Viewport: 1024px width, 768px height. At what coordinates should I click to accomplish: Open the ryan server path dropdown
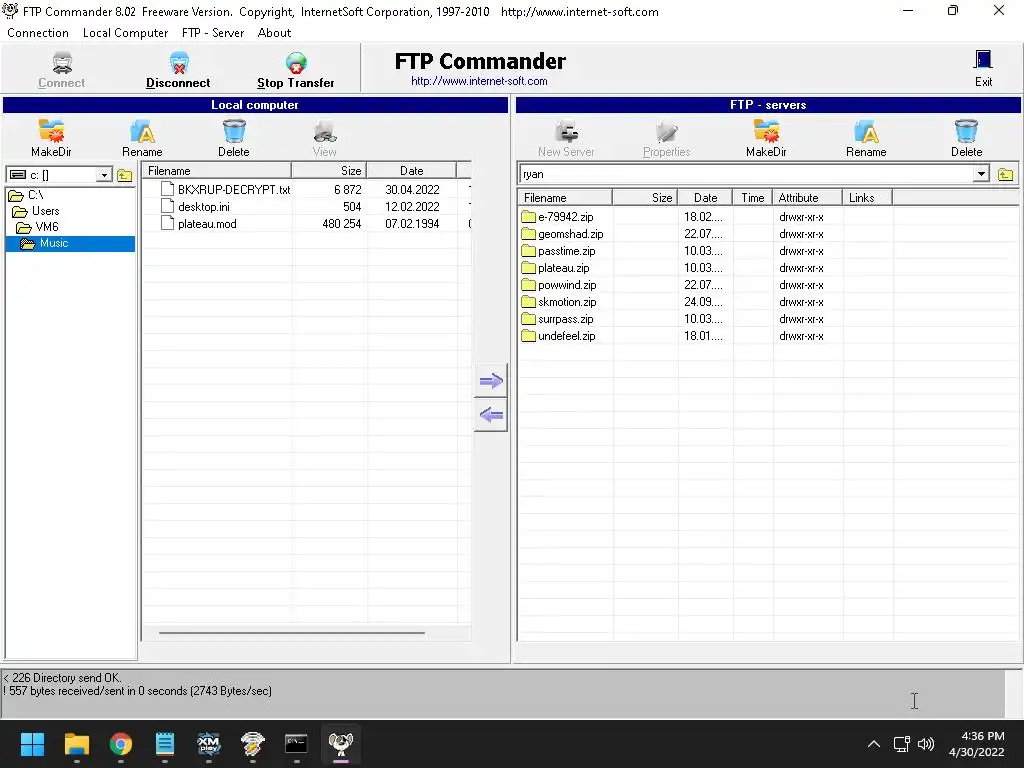pos(981,174)
